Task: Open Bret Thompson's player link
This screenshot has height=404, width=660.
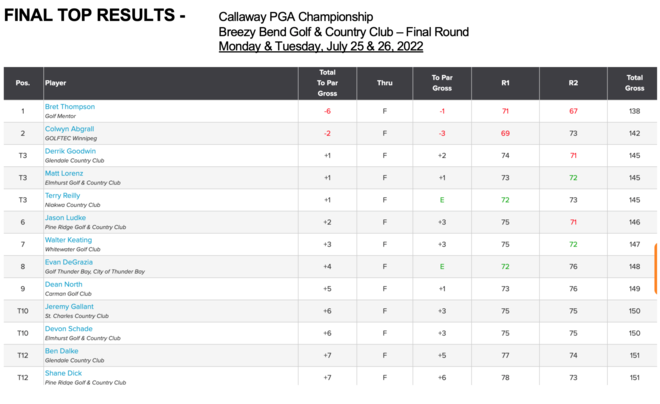Action: [70, 107]
